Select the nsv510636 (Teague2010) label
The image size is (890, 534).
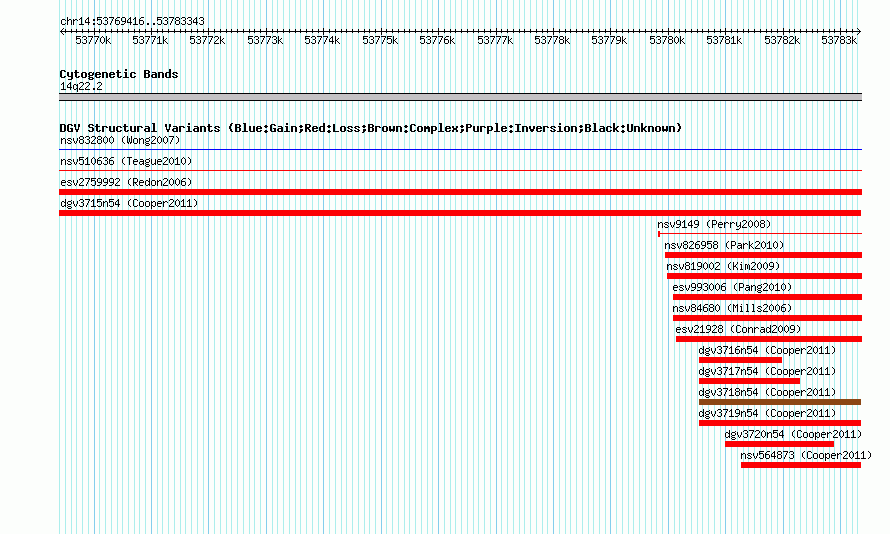pos(126,161)
